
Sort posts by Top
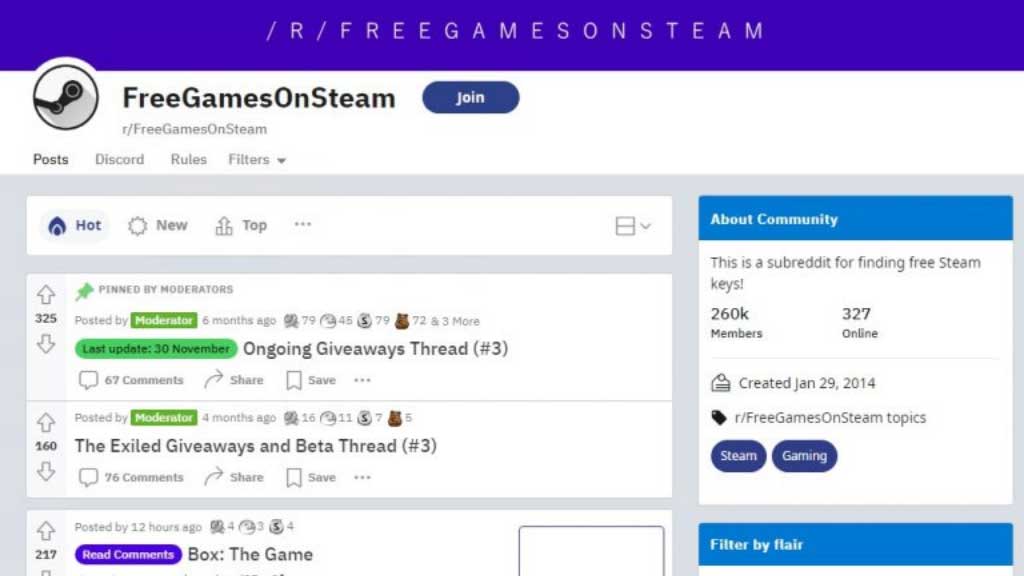coord(241,225)
